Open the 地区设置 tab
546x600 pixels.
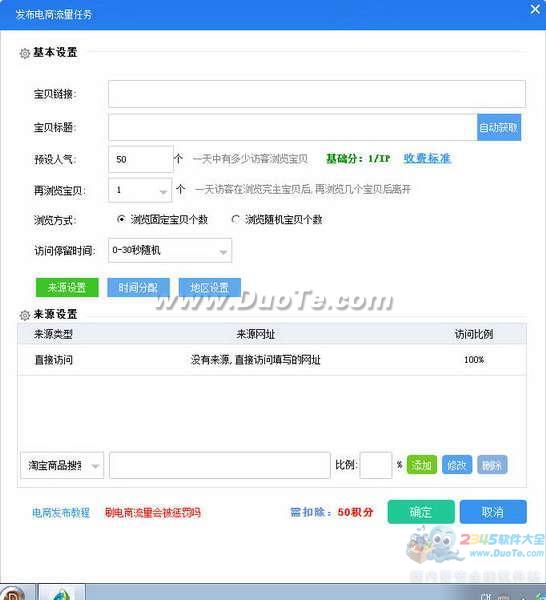point(210,287)
